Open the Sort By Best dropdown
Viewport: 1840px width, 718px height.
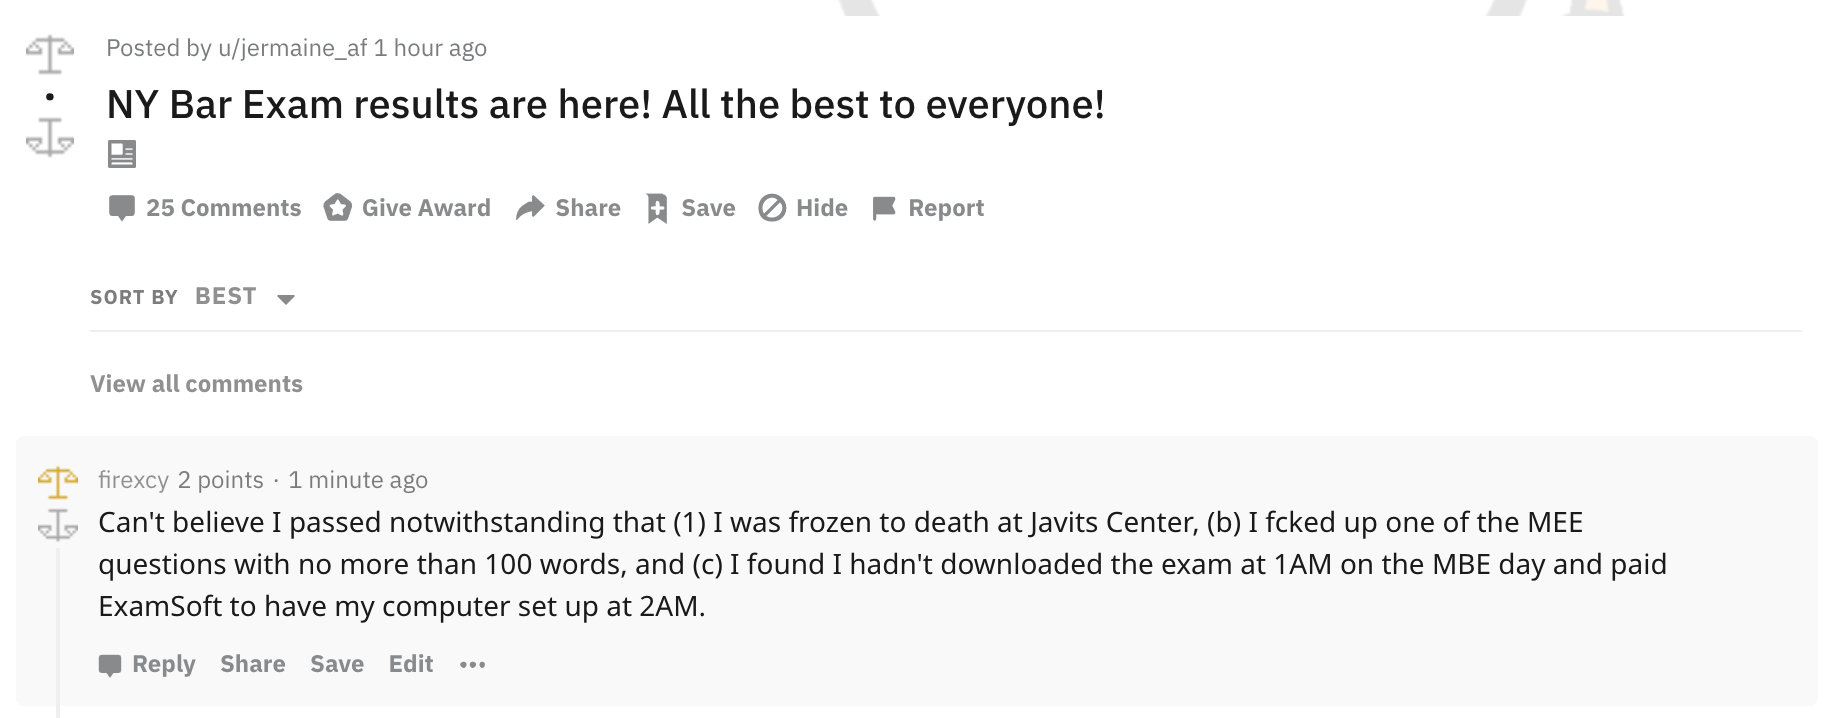pos(226,297)
